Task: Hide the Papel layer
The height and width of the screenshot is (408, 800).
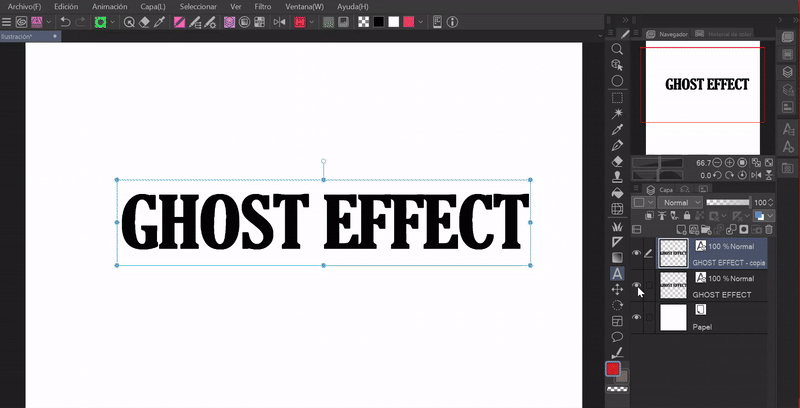Action: pos(636,317)
